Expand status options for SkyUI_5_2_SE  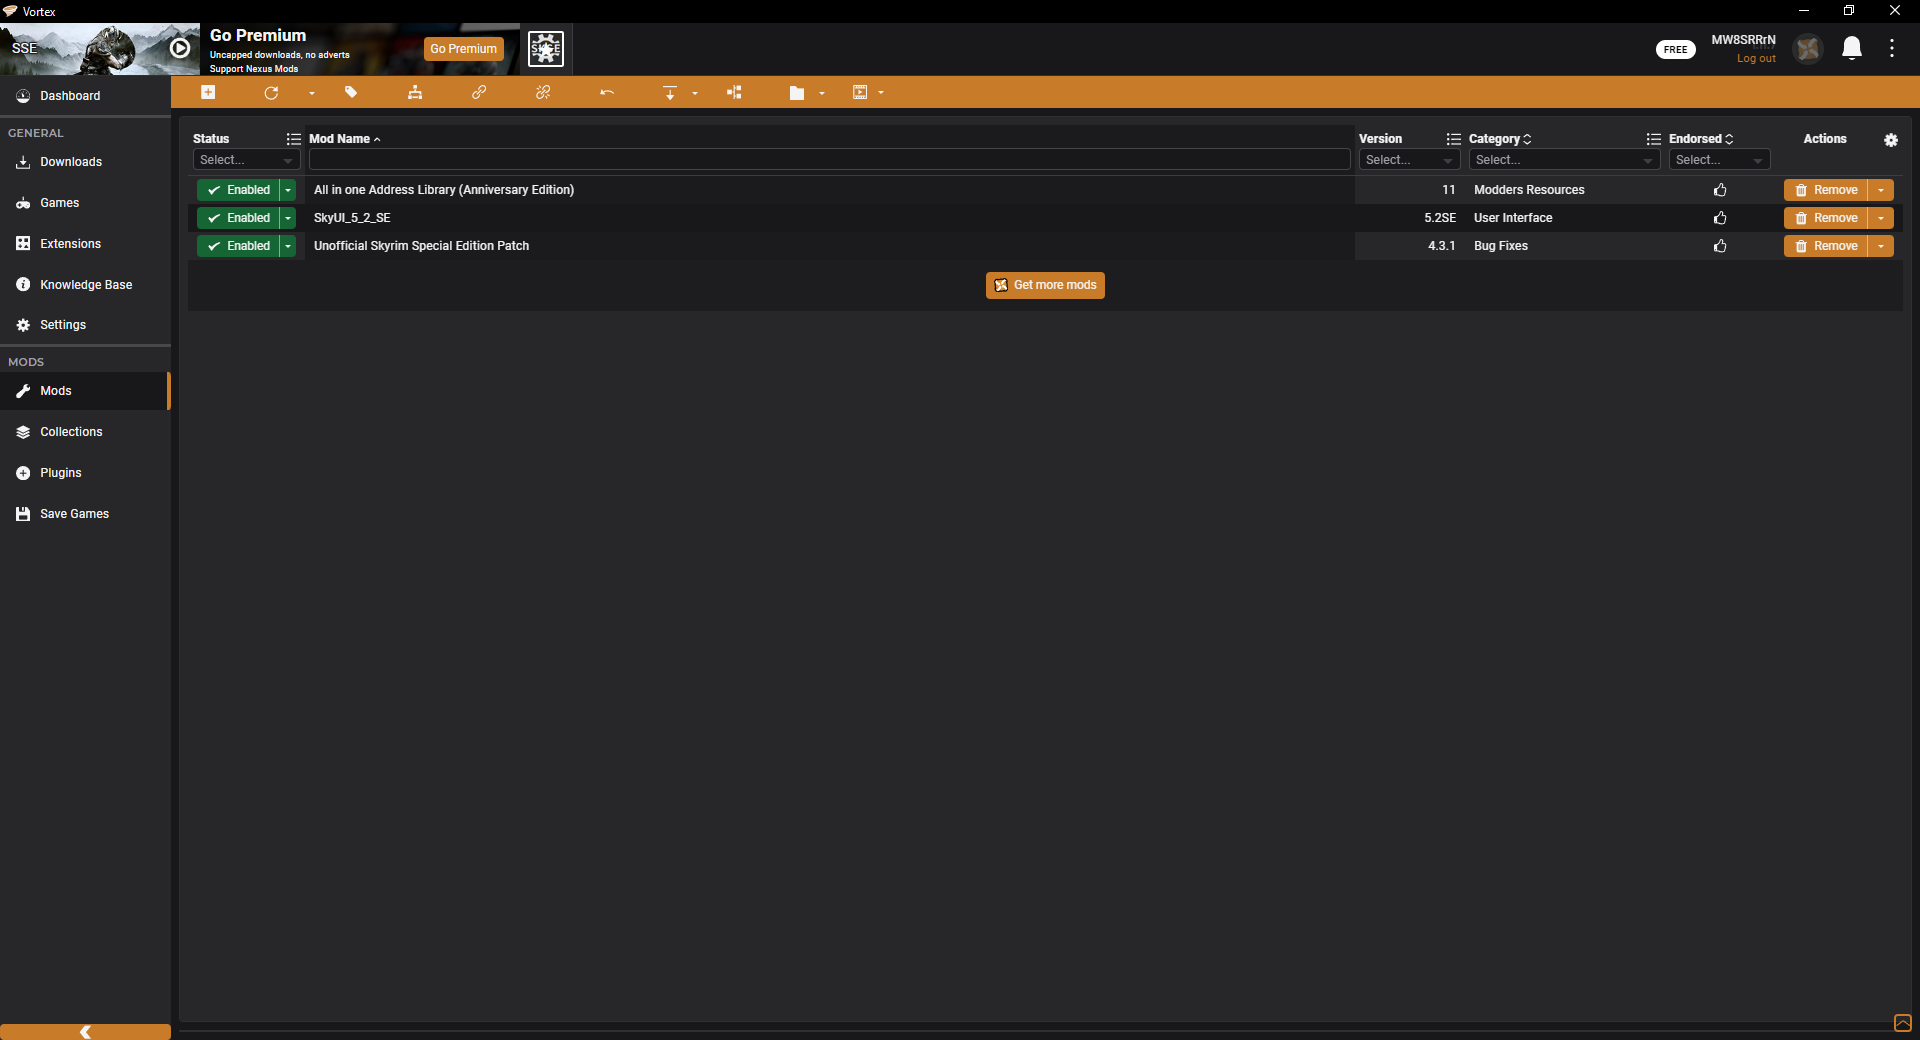(x=288, y=218)
